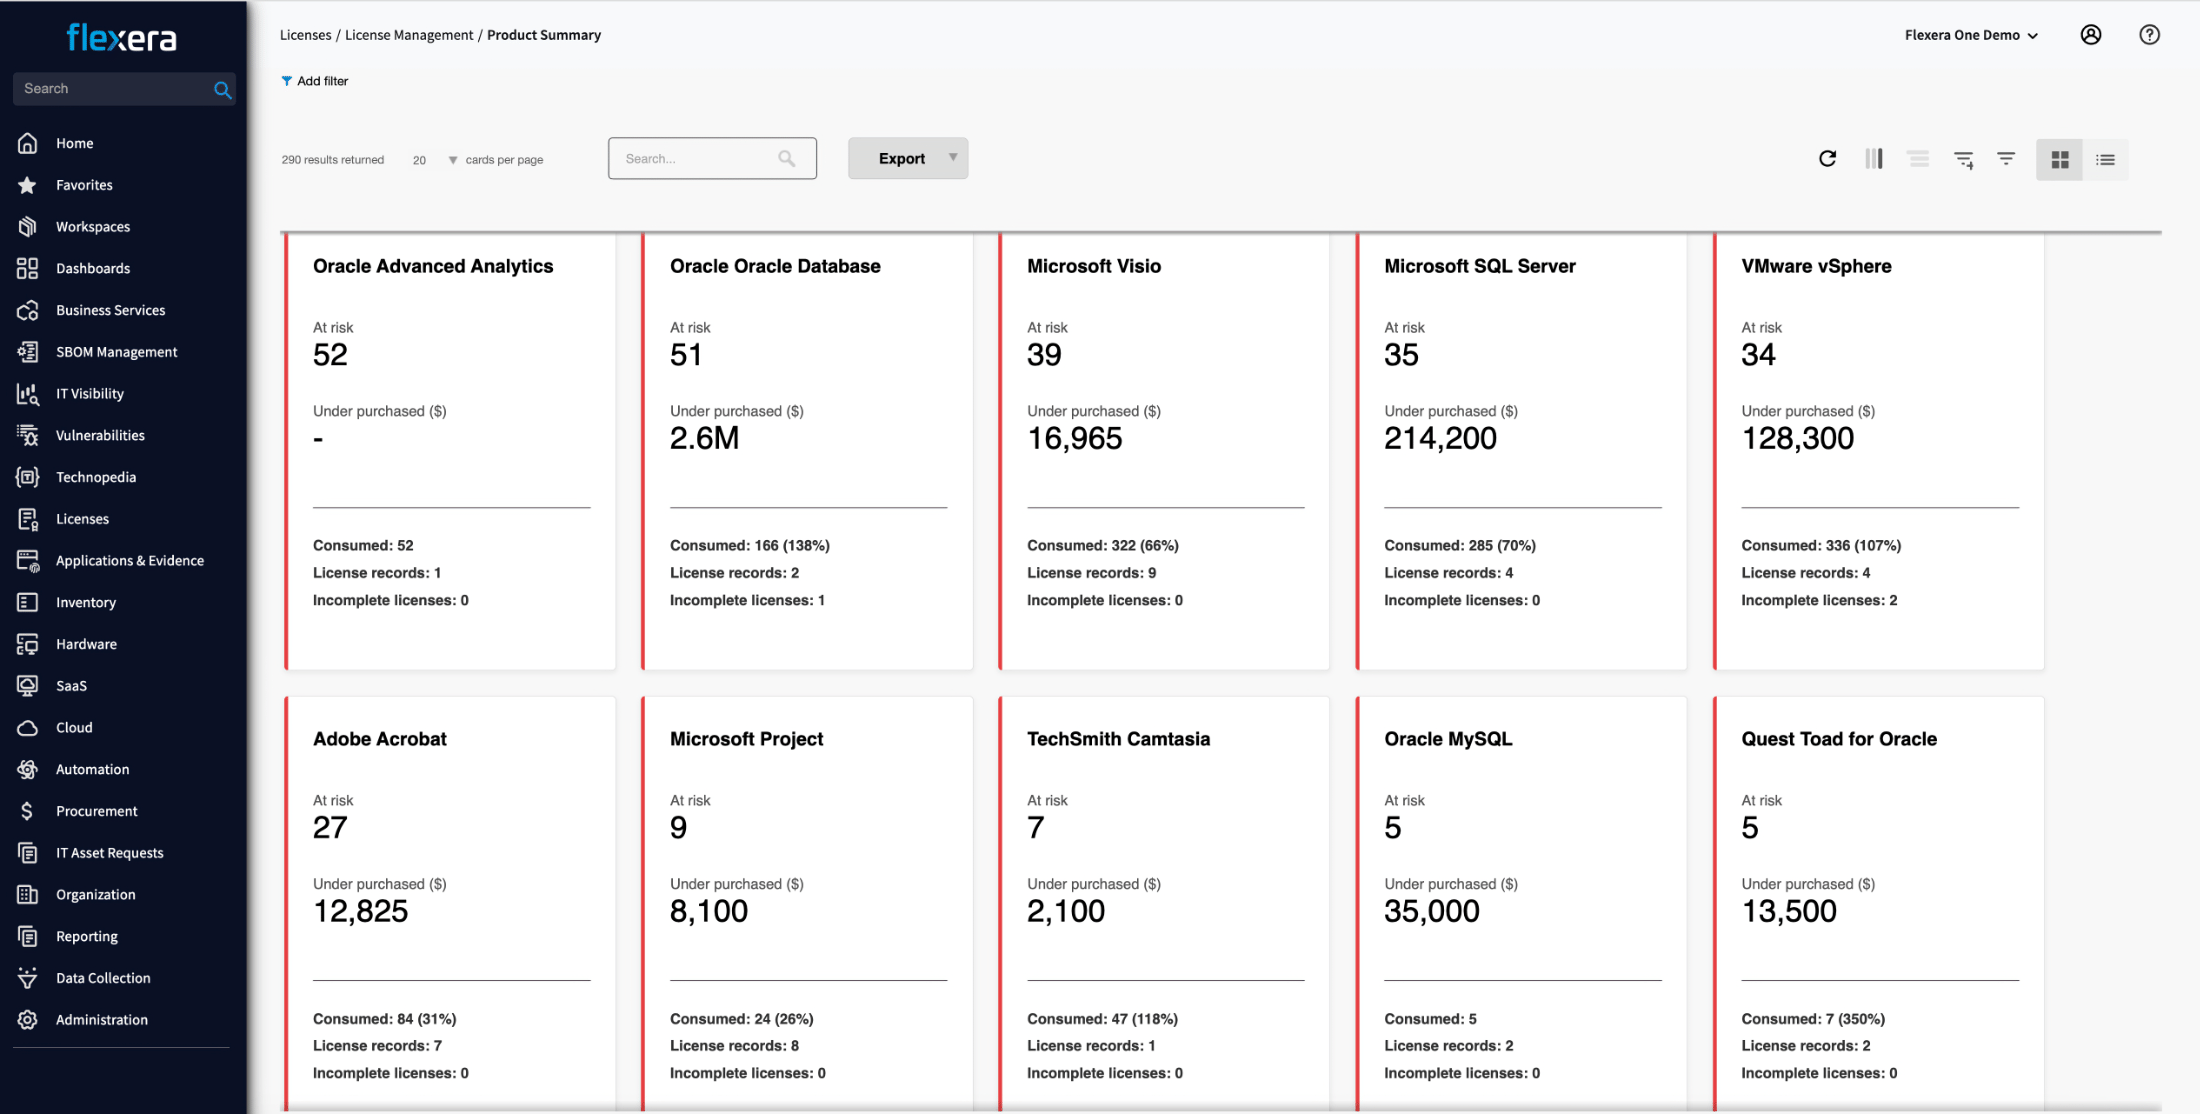Go to SBOM Management in sidebar
The height and width of the screenshot is (1114, 2200).
pos(116,352)
